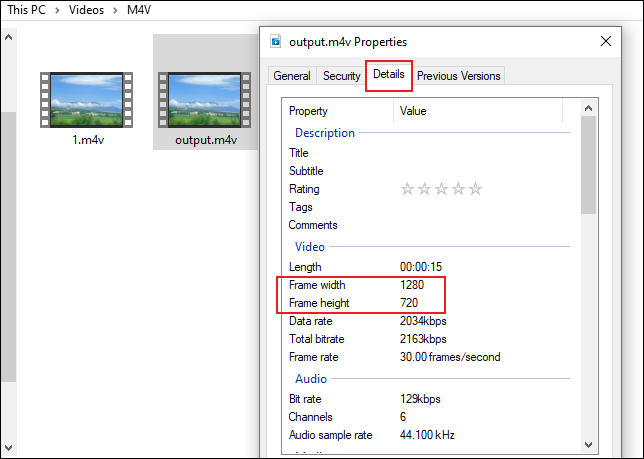Click the Audio sample rate label
The image size is (644, 459).
click(331, 435)
